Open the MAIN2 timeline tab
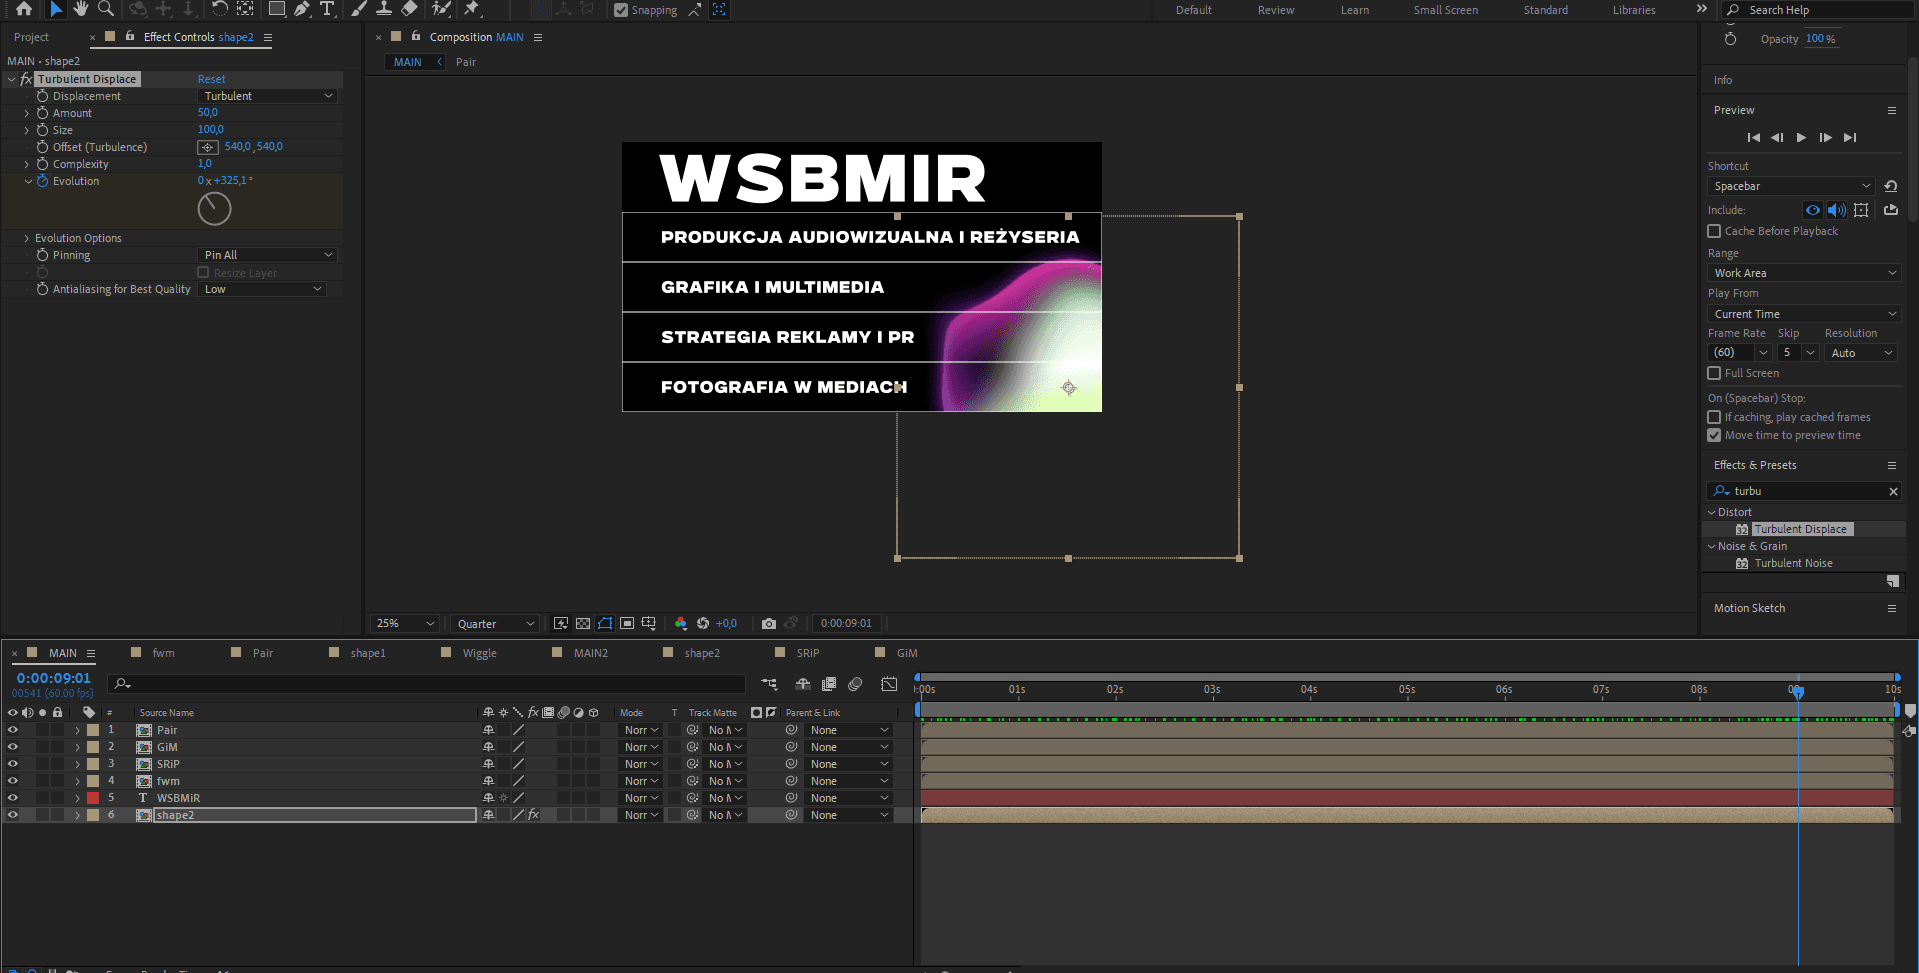1919x973 pixels. click(591, 653)
